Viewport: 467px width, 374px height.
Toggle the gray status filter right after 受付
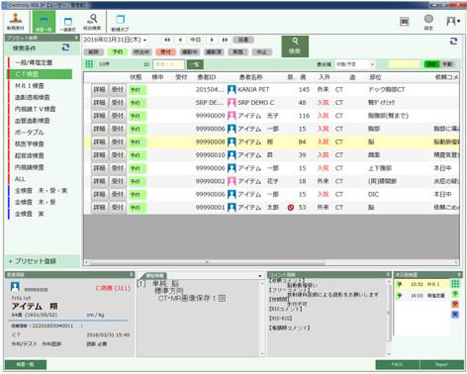[x=190, y=52]
